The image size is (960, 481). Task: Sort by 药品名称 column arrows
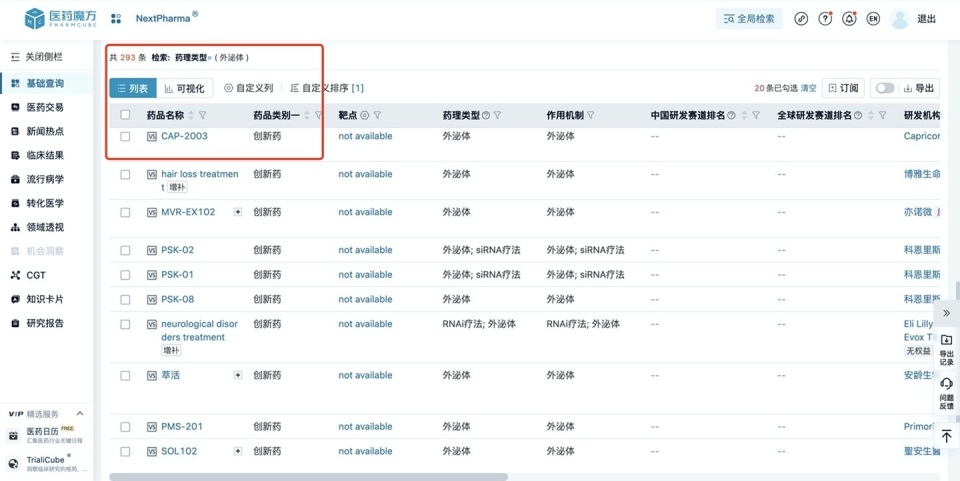click(x=190, y=115)
